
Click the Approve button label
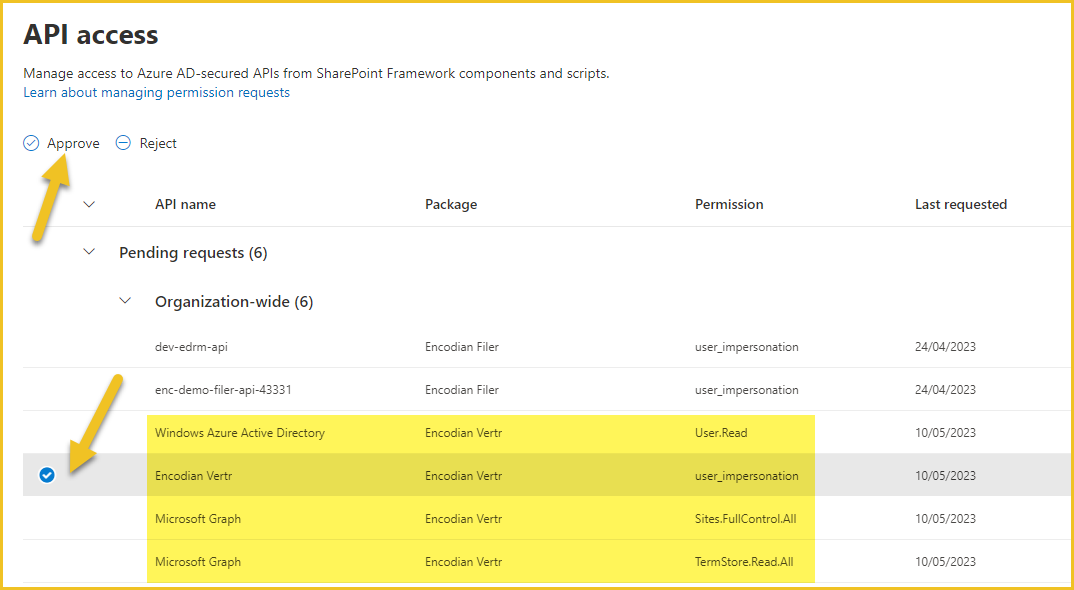73,143
